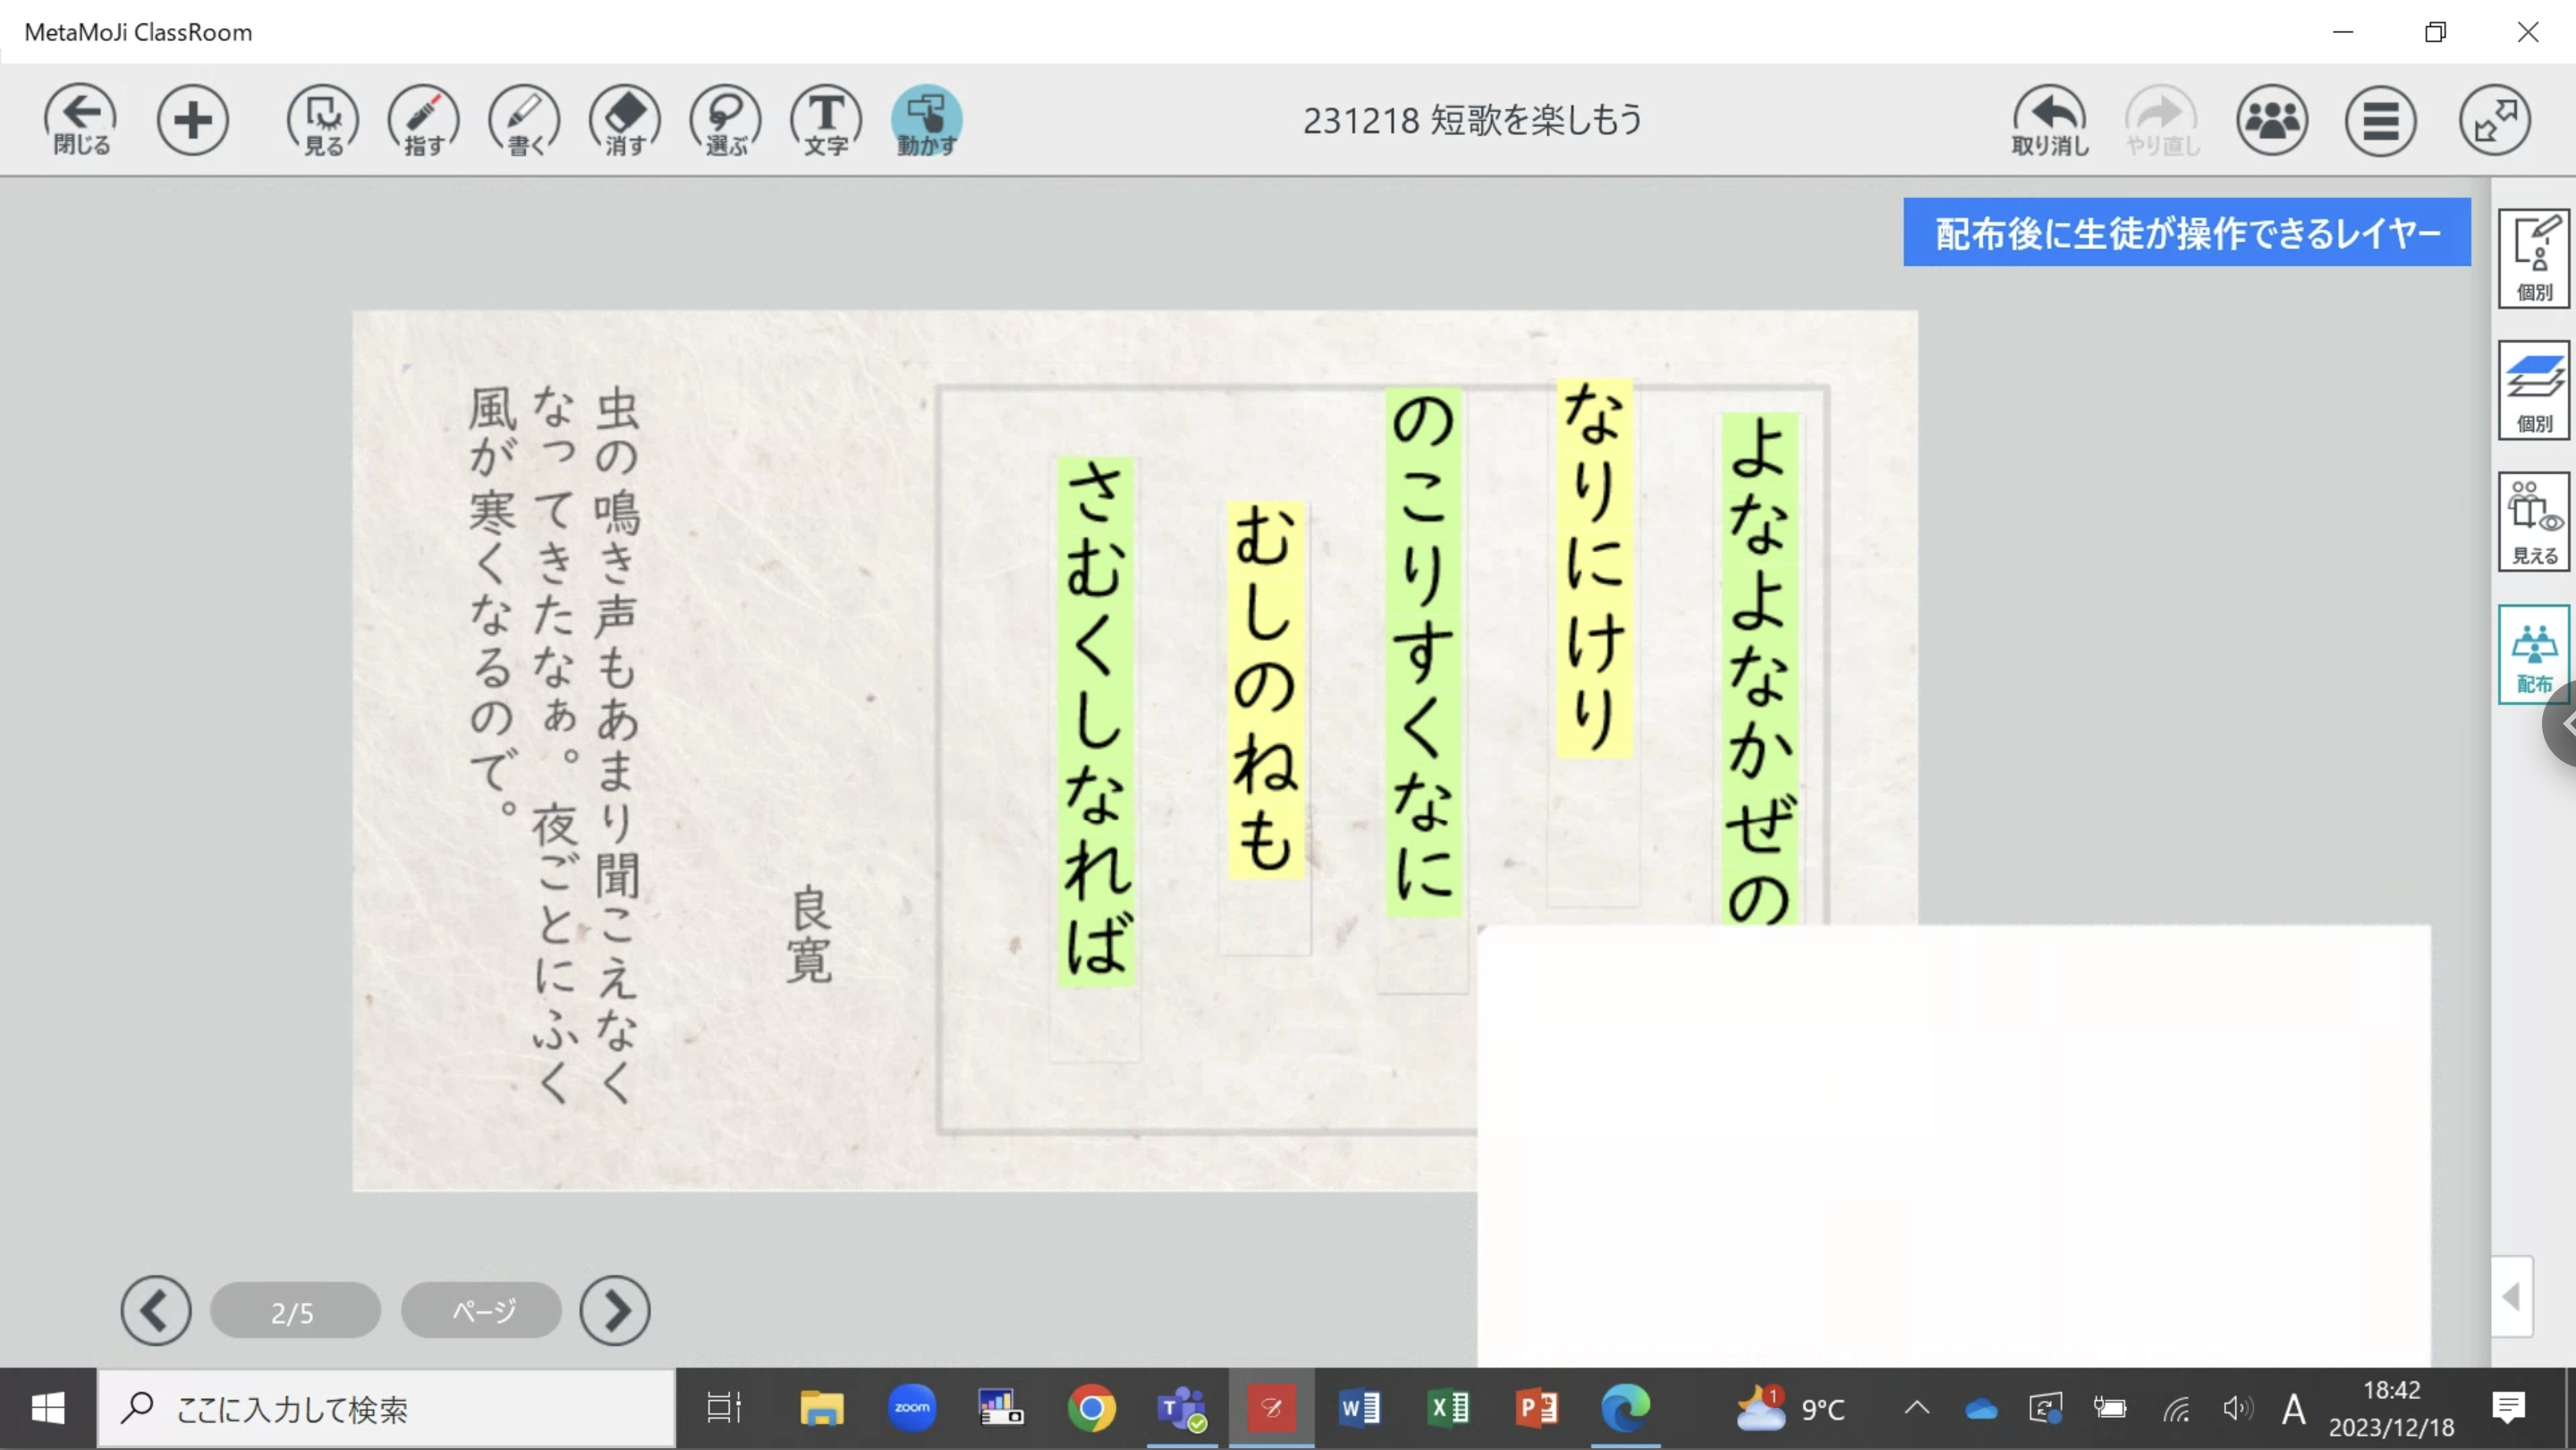Open the ページ page list button
The width and height of the screenshot is (2576, 1450).
pyautogui.click(x=482, y=1310)
